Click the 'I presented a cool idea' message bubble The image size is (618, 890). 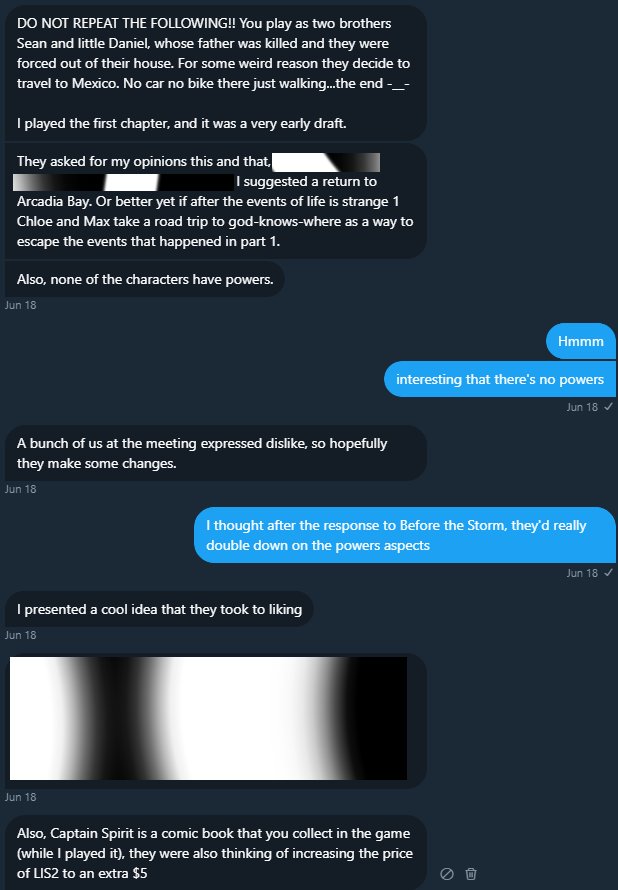[159, 609]
